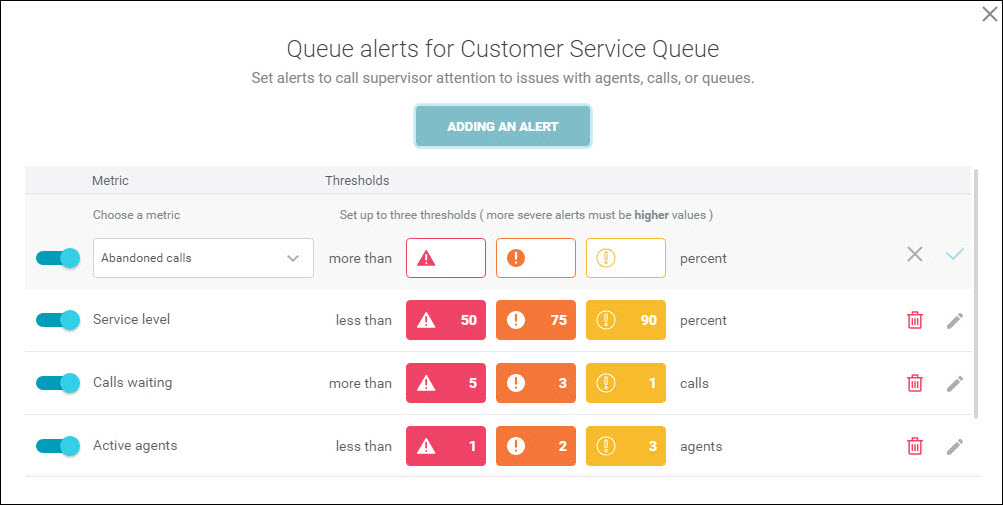This screenshot has height=505, width=1003.
Task: Edit the Calls waiting alert
Action: pyautogui.click(x=954, y=383)
